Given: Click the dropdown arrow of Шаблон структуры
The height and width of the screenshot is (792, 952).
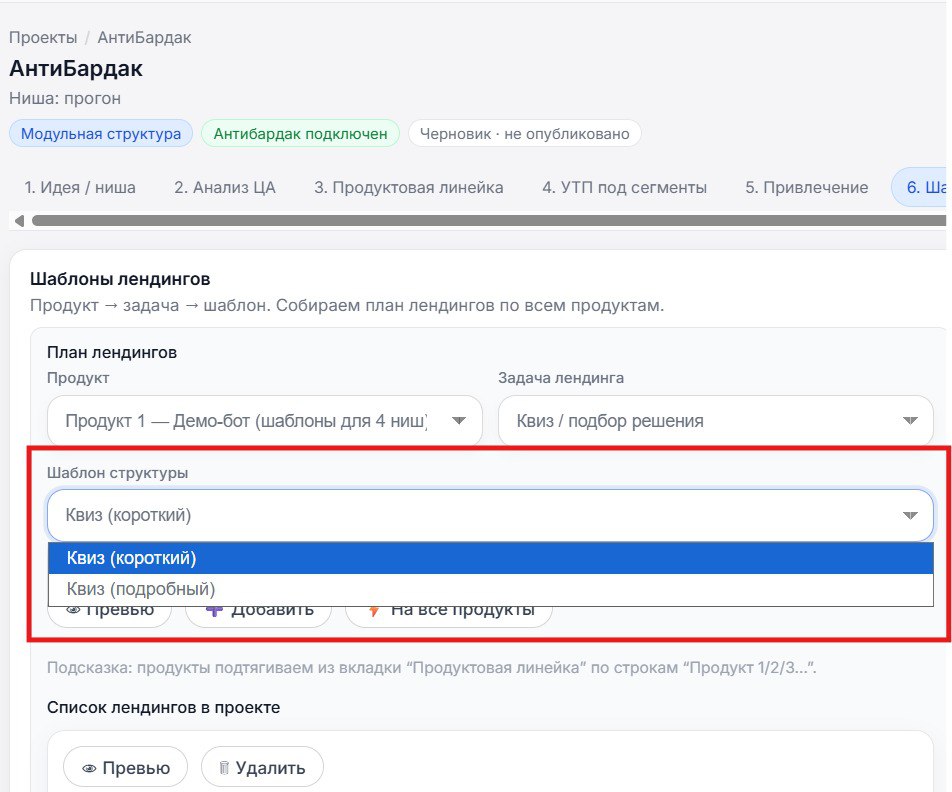Looking at the screenshot, I should click(x=909, y=516).
